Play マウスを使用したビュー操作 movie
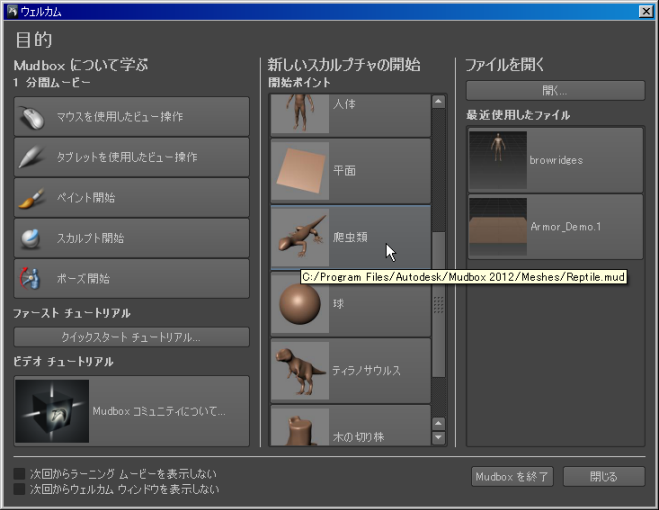This screenshot has width=659, height=510. point(132,116)
